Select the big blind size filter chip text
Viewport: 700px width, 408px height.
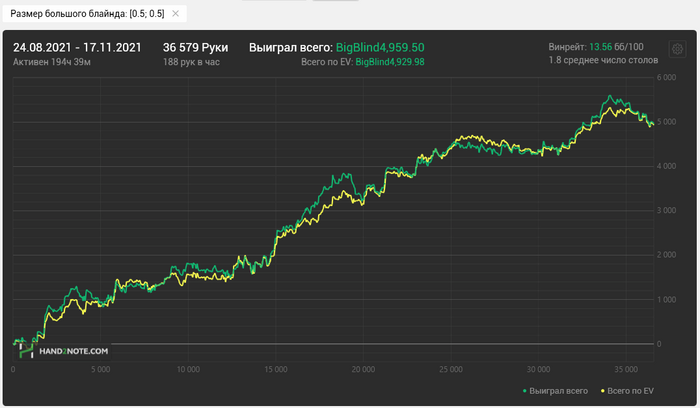pyautogui.click(x=87, y=14)
